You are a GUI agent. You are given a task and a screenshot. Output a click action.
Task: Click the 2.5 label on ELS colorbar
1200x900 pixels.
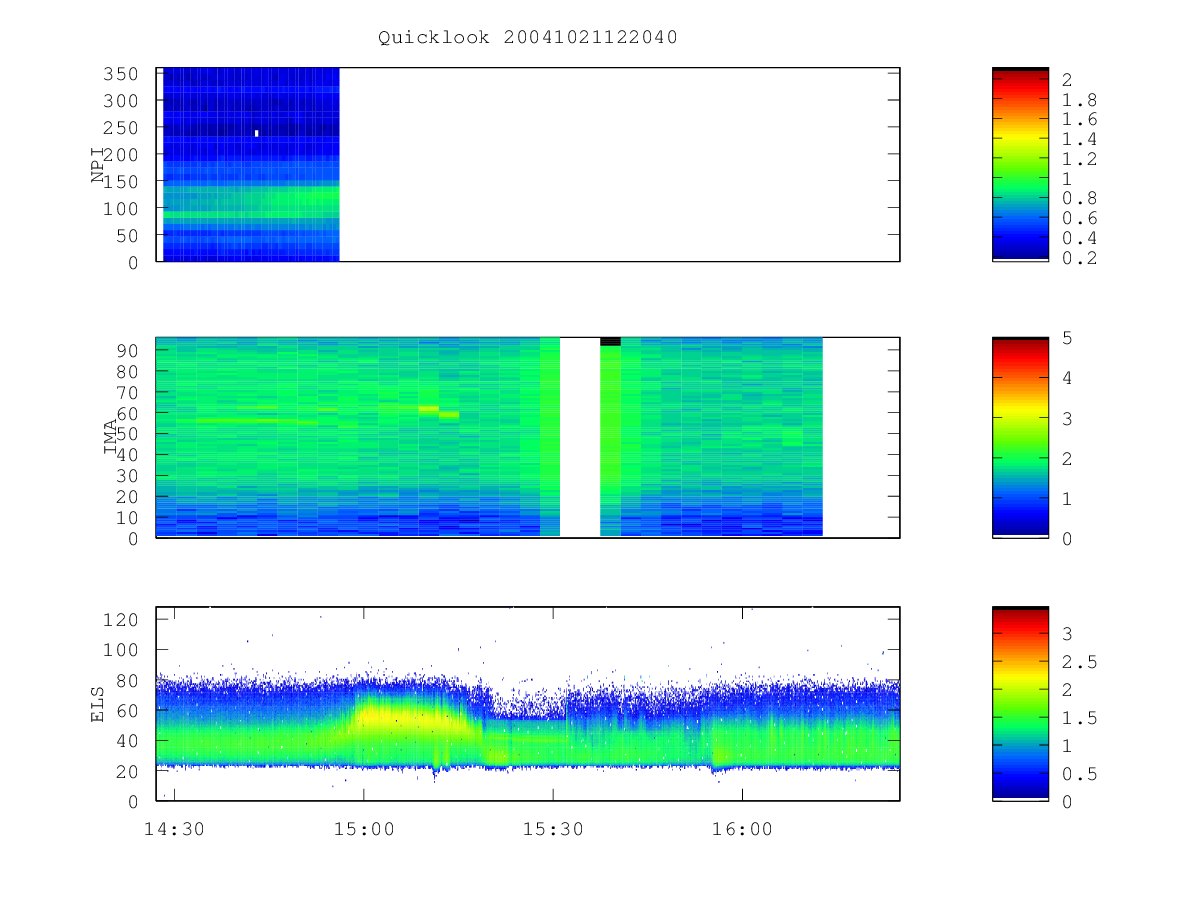(x=1079, y=662)
